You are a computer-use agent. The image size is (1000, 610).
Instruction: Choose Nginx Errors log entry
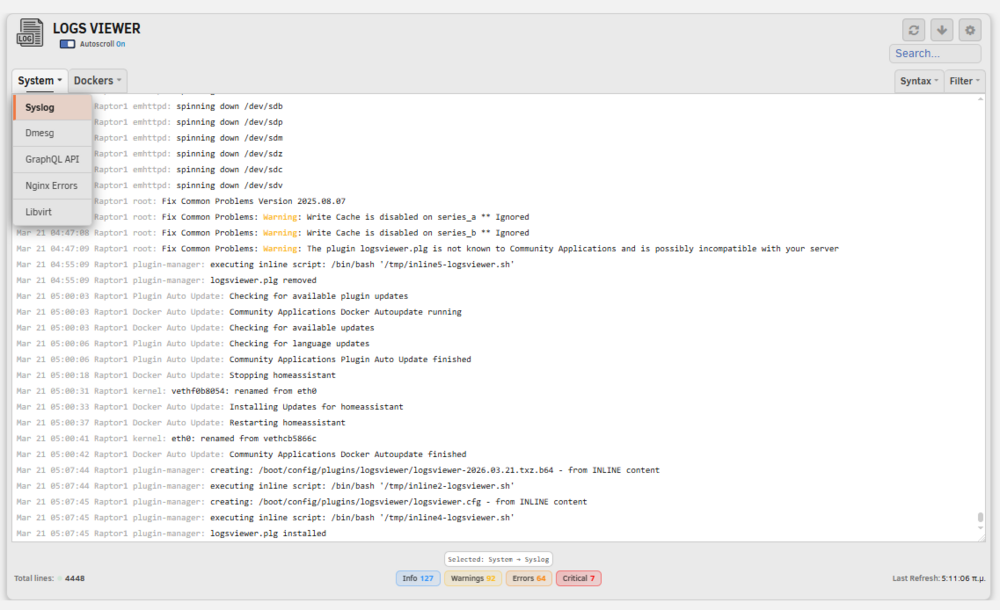click(52, 186)
